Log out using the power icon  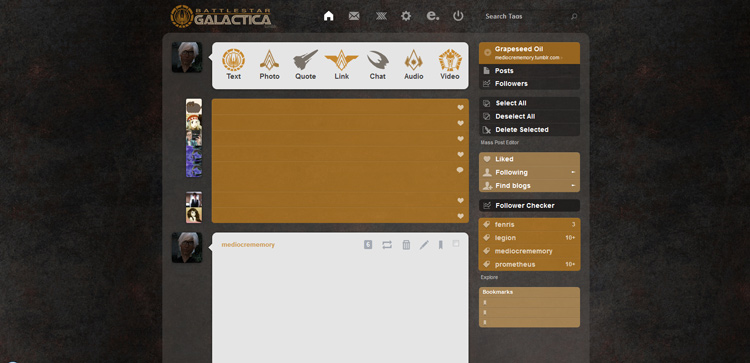(458, 16)
